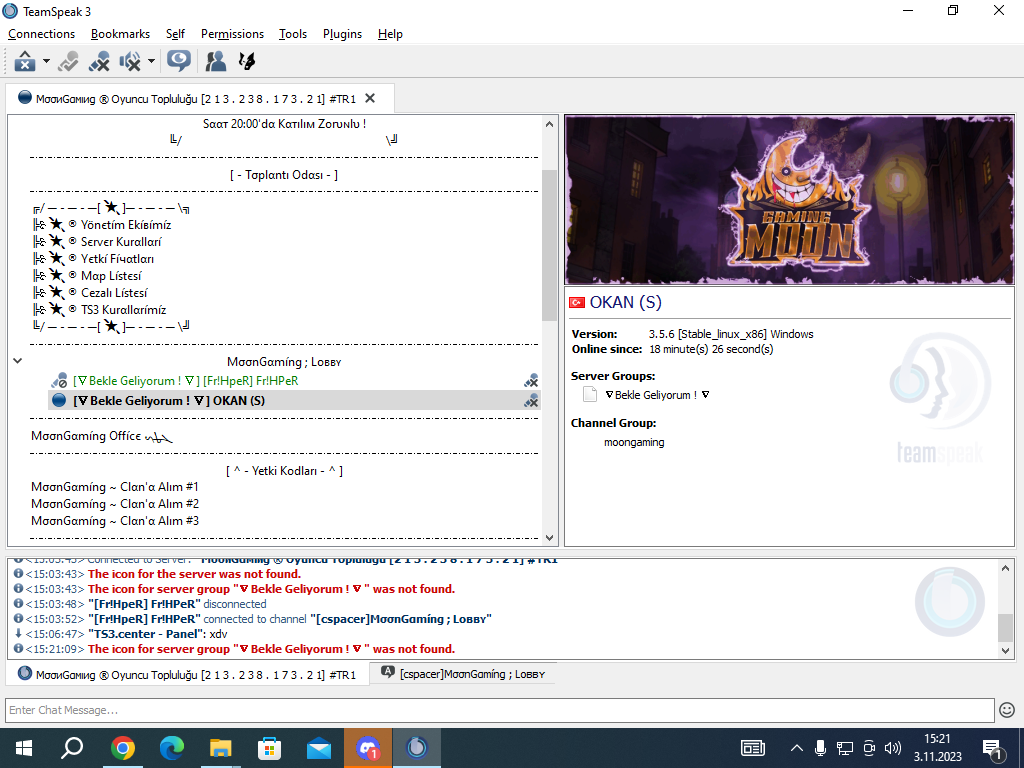Click the Connect/Disconnect toolbar icon

click(x=25, y=61)
